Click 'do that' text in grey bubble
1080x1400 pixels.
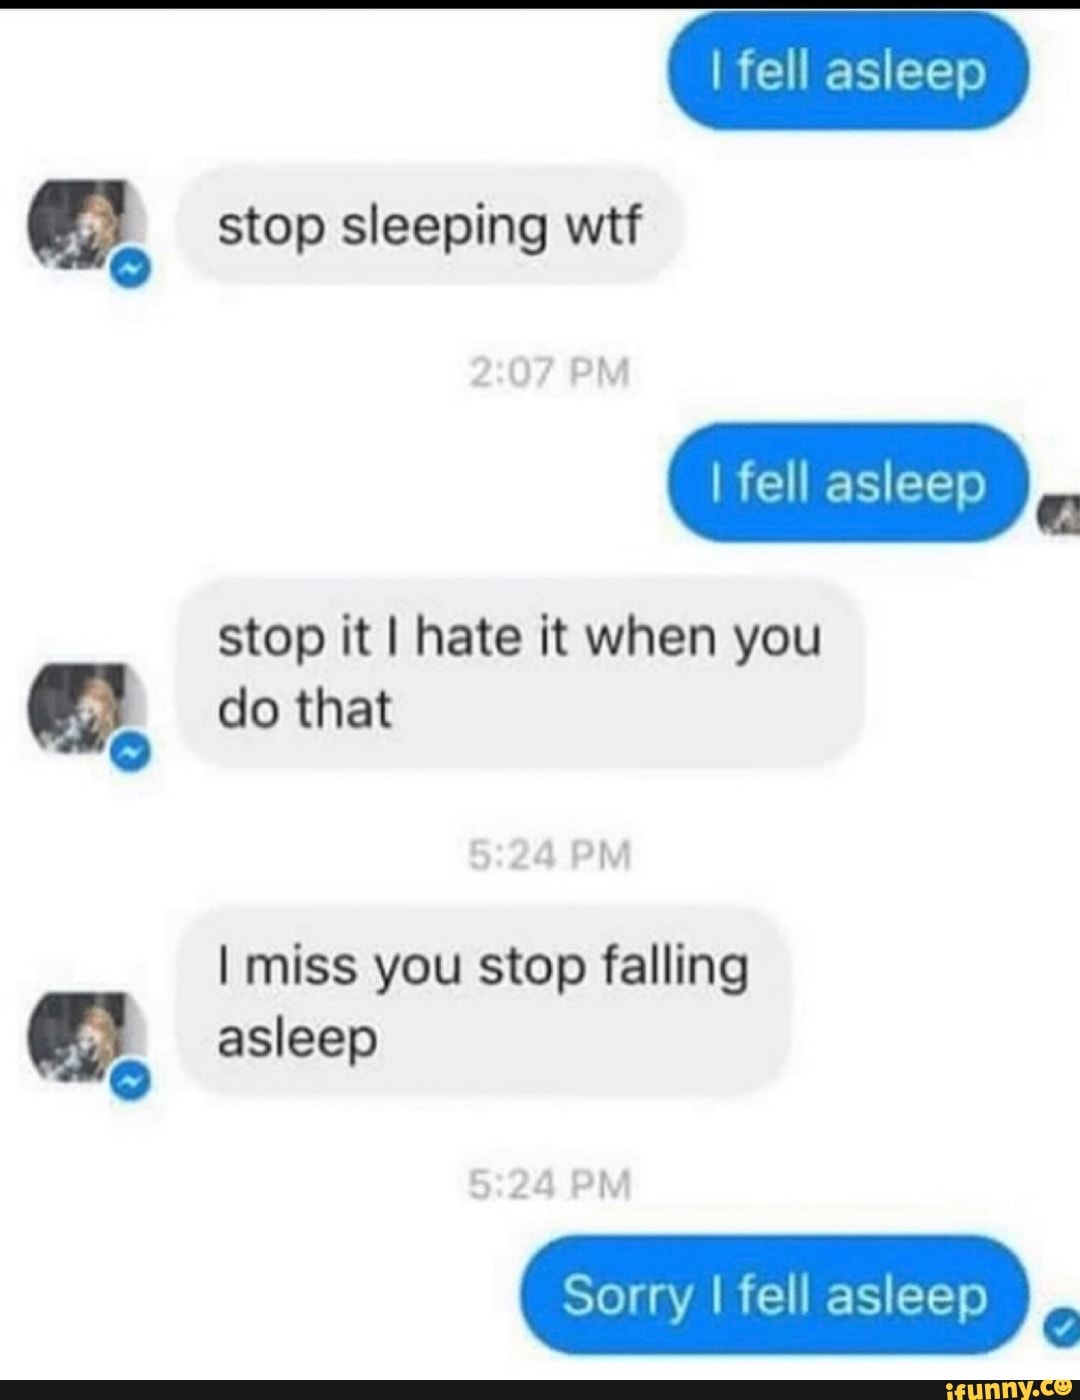click(x=305, y=709)
